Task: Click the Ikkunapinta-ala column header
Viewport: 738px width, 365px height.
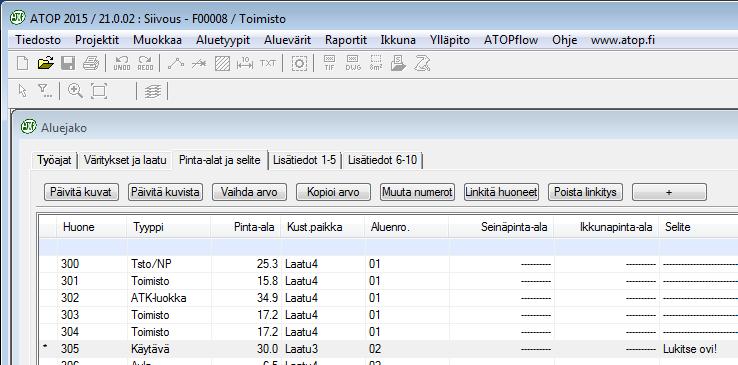Action: click(x=606, y=227)
